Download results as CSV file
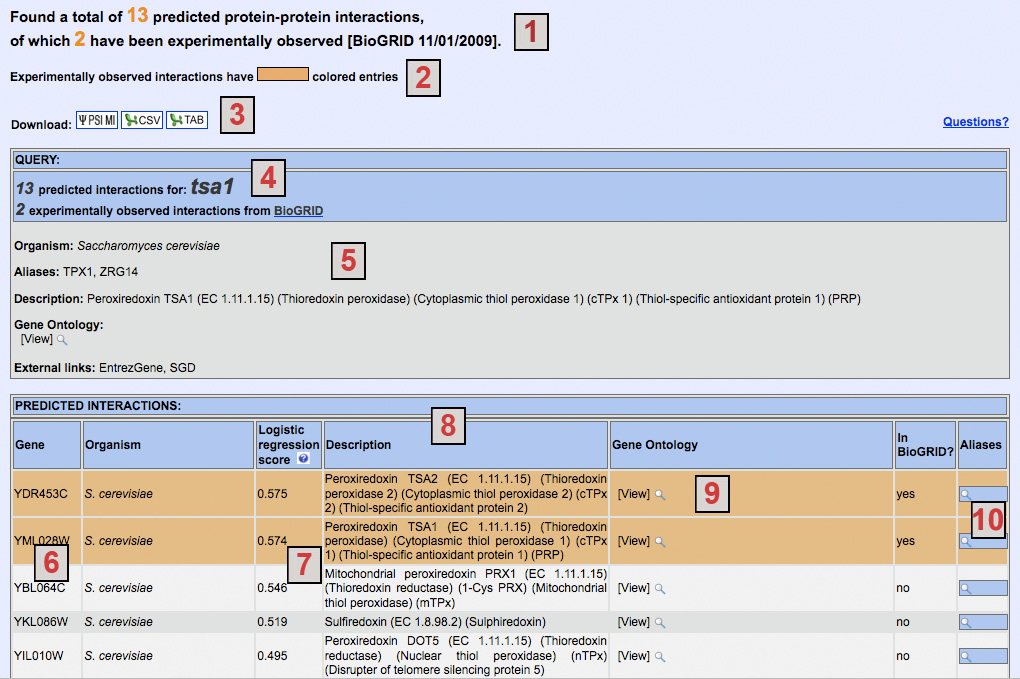1020x679 pixels. (141, 121)
